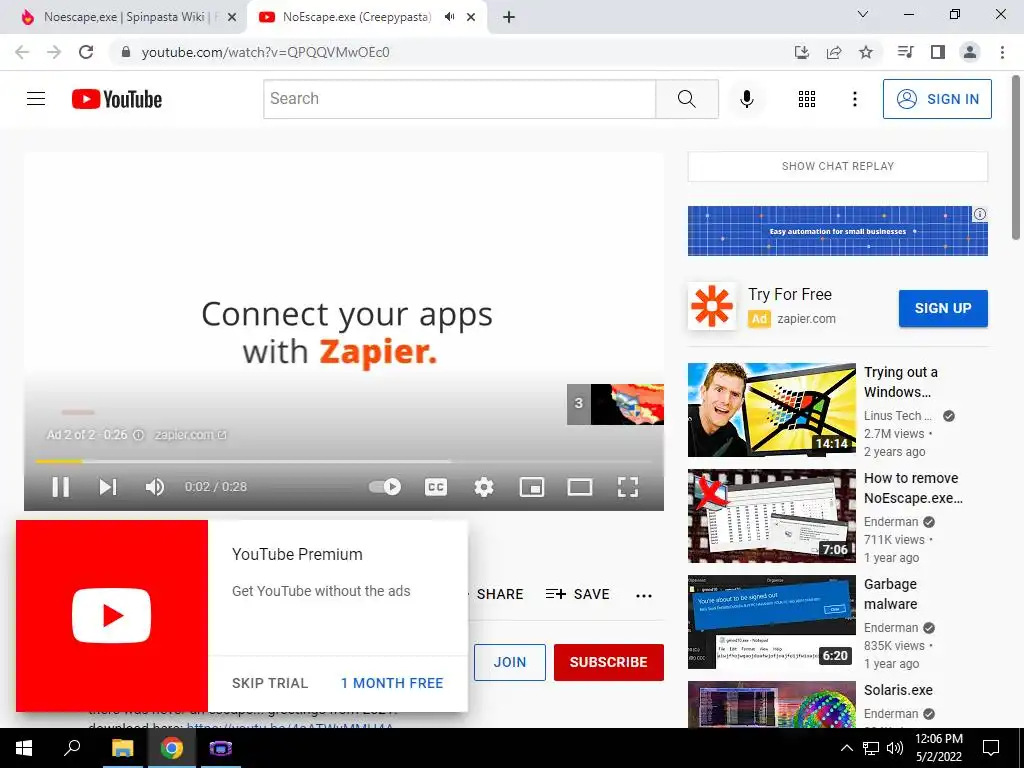Open the YouTube hamburger guide menu
This screenshot has height=768, width=1024.
coord(36,99)
